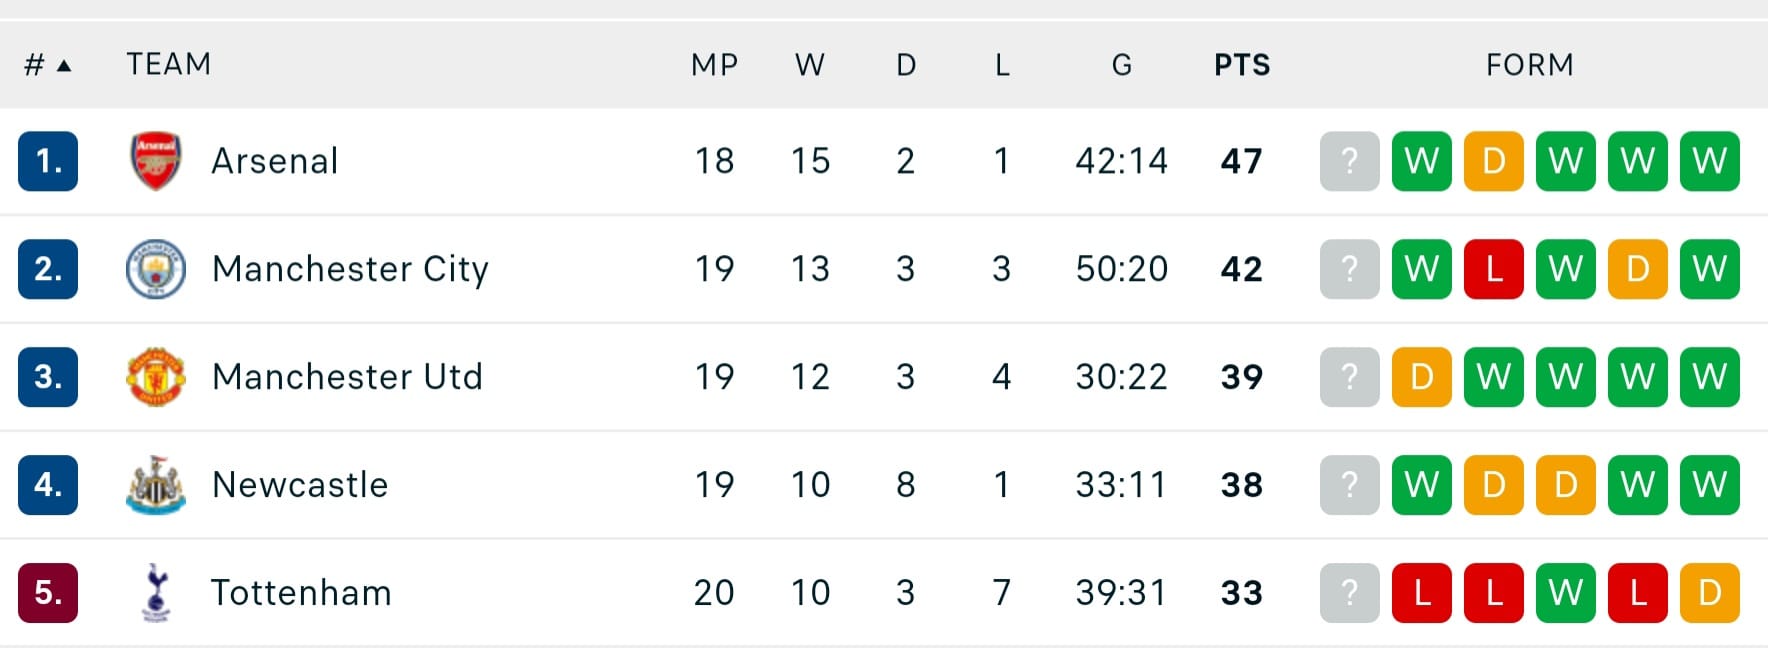Open Manchester Utd's orange D form badge

[1422, 377]
